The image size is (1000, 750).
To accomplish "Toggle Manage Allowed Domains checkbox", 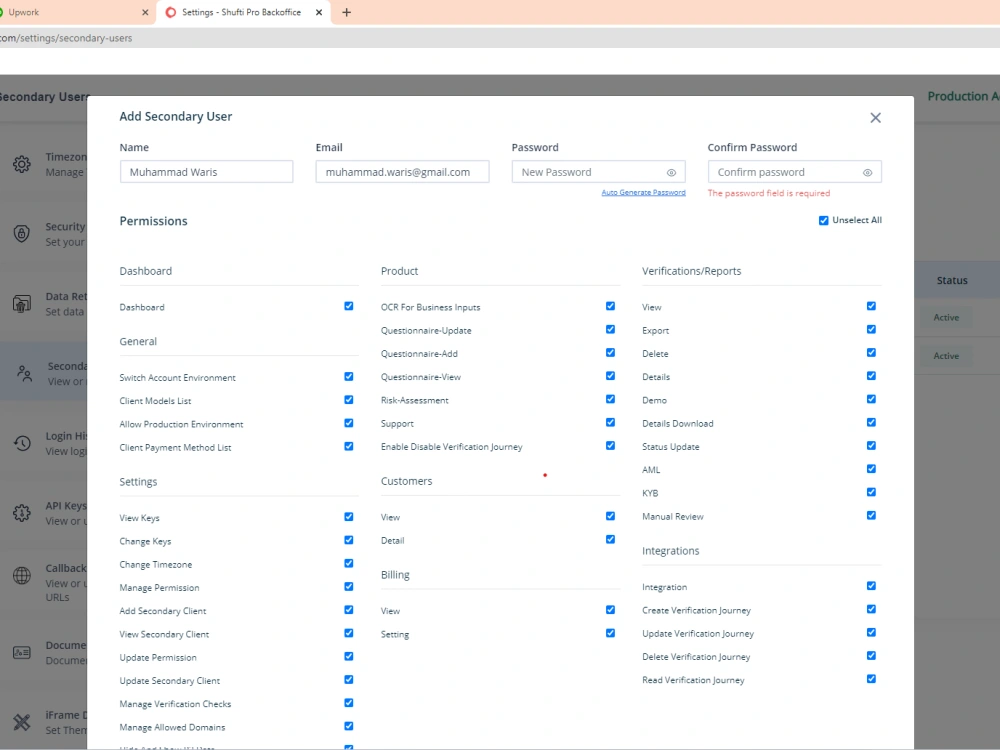I will (x=349, y=726).
